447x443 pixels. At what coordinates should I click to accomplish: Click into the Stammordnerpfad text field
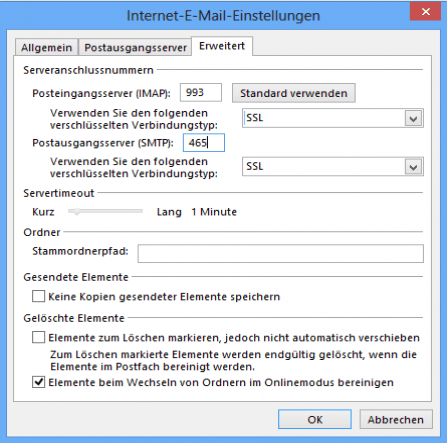280,253
